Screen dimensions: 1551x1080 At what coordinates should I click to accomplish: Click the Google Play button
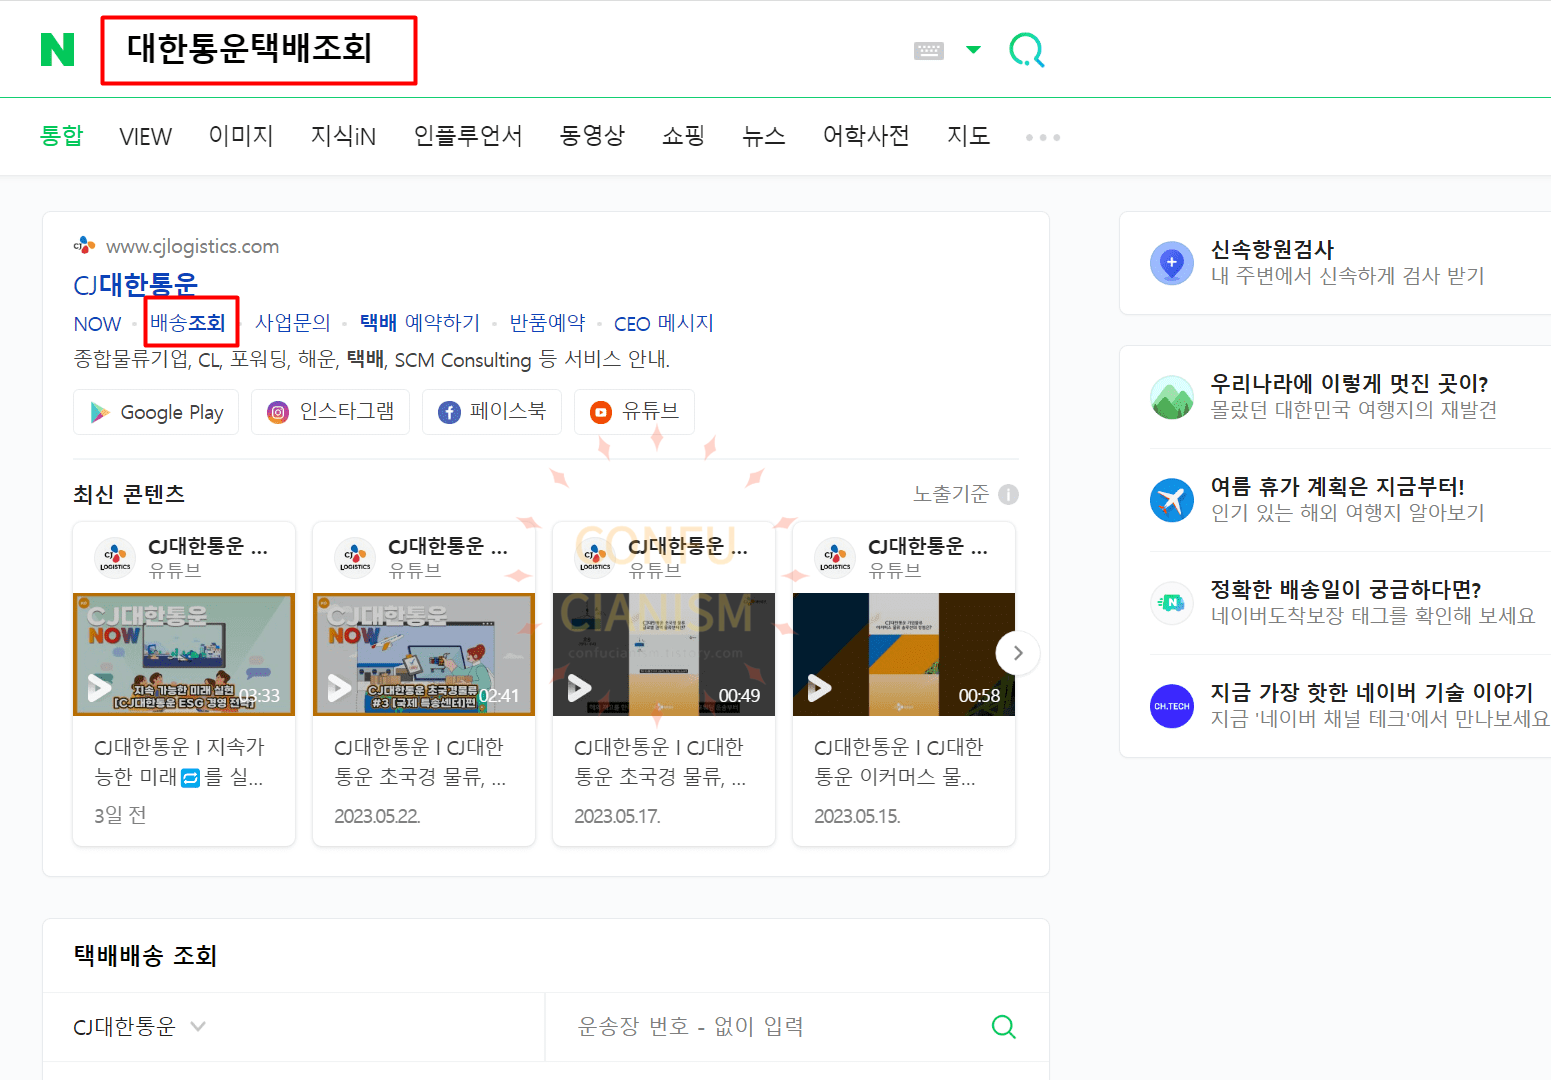pyautogui.click(x=156, y=412)
